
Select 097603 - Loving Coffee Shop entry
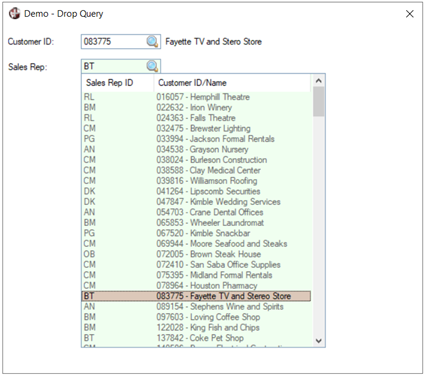click(196, 317)
